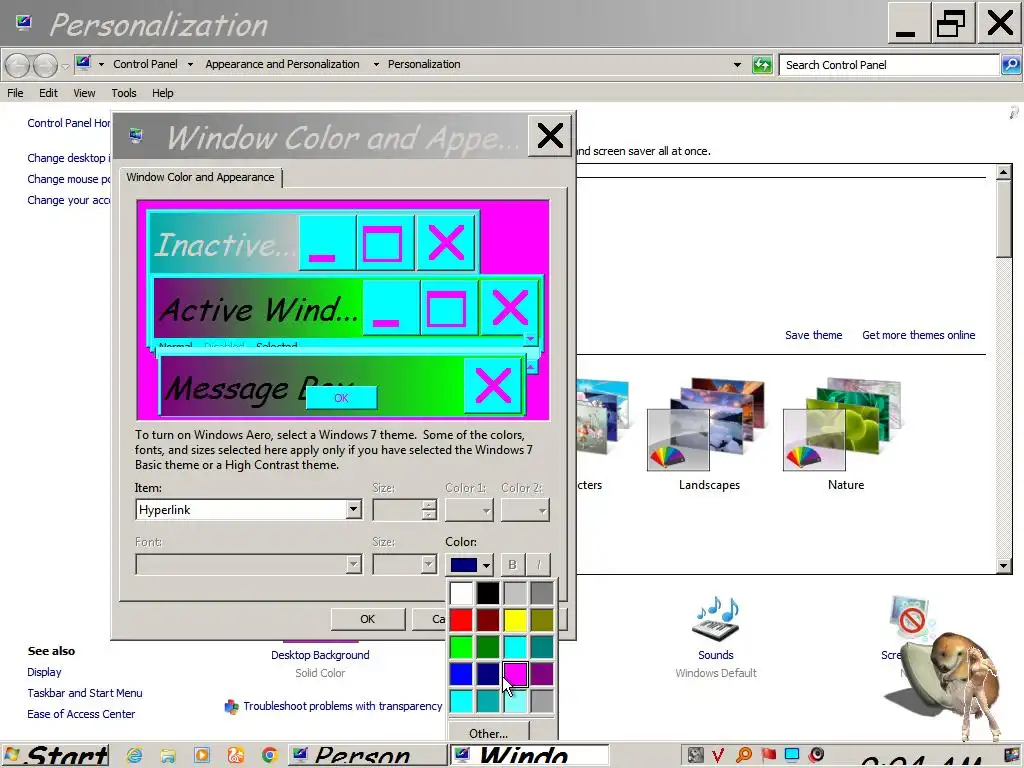
Task: Select the Window Color and Appearance tab
Action: [x=200, y=177]
